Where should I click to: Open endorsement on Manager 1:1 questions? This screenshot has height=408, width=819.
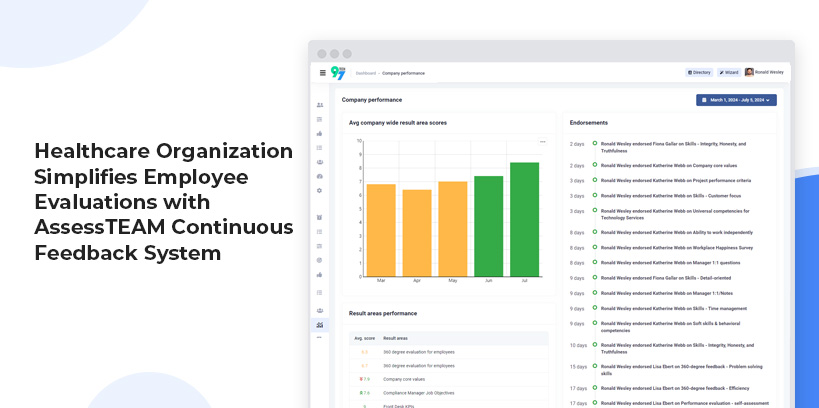click(670, 263)
